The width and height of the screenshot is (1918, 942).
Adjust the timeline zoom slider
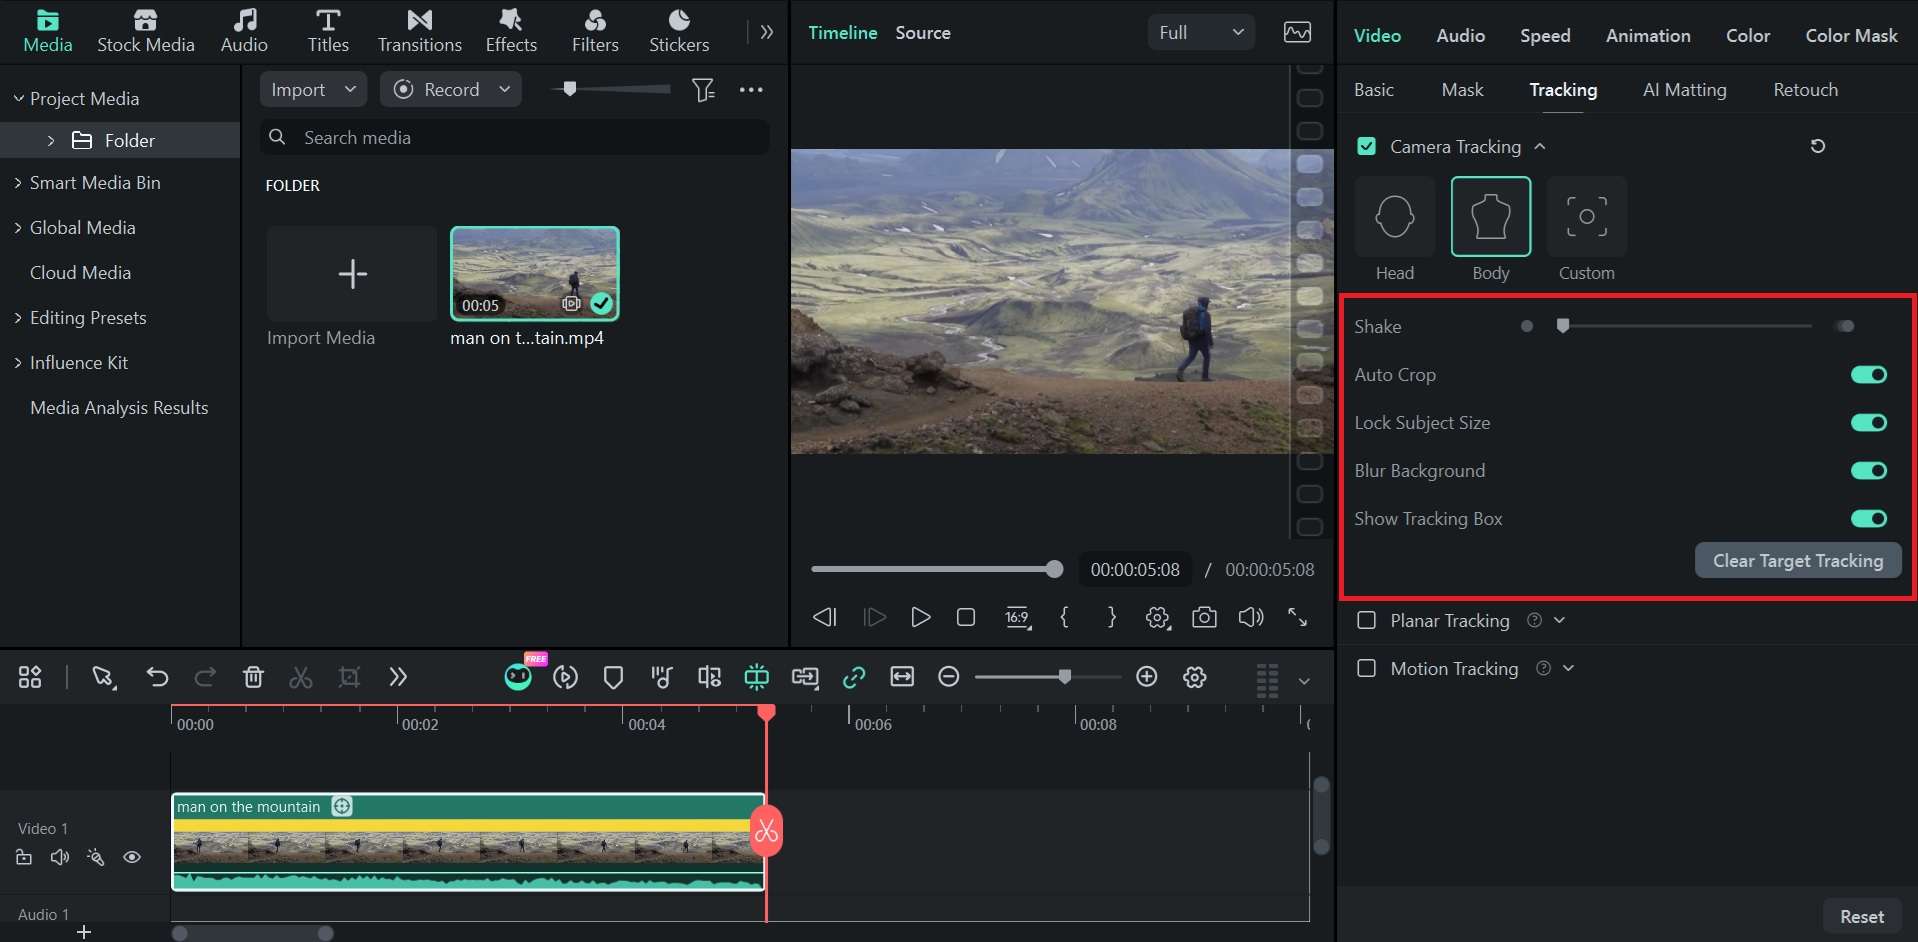click(x=1048, y=677)
